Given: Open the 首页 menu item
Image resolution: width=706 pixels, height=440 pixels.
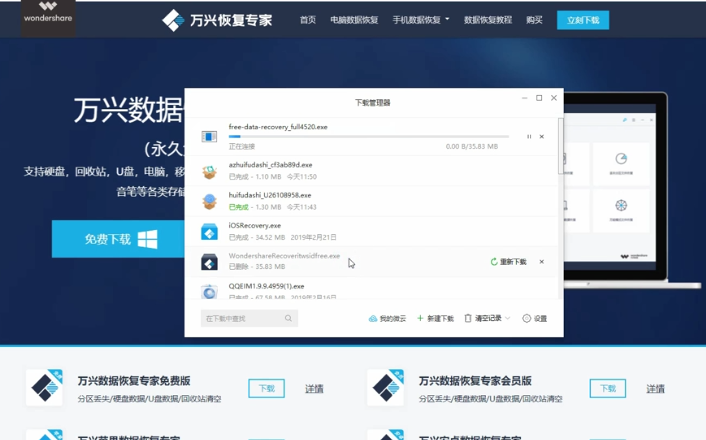Looking at the screenshot, I should [308, 20].
